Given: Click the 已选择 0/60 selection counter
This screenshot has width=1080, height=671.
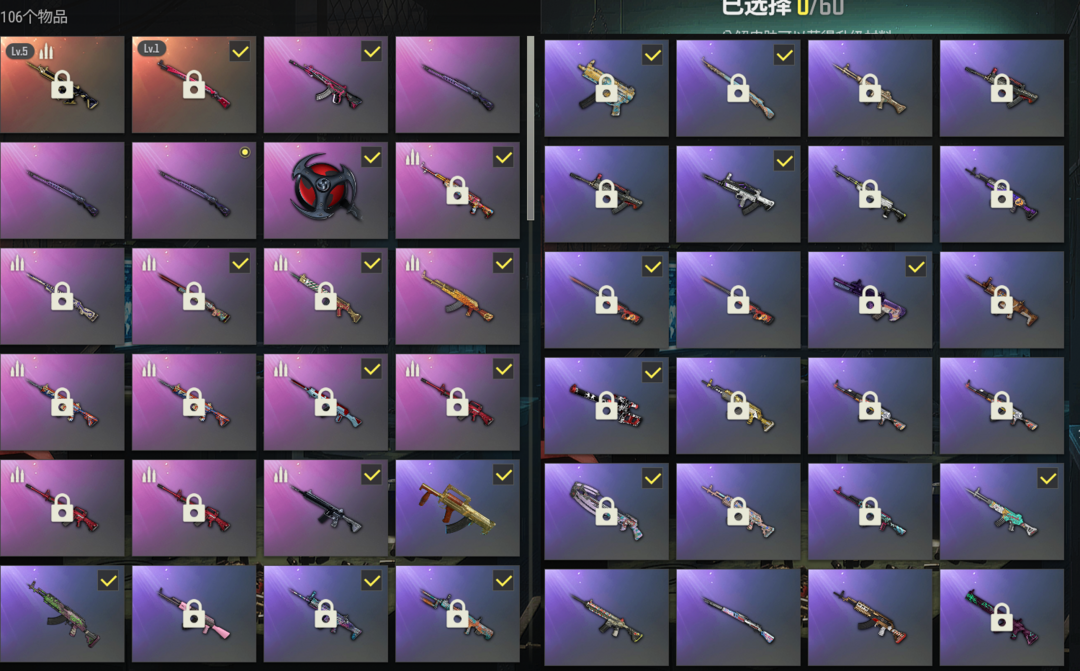Looking at the screenshot, I should 782,8.
